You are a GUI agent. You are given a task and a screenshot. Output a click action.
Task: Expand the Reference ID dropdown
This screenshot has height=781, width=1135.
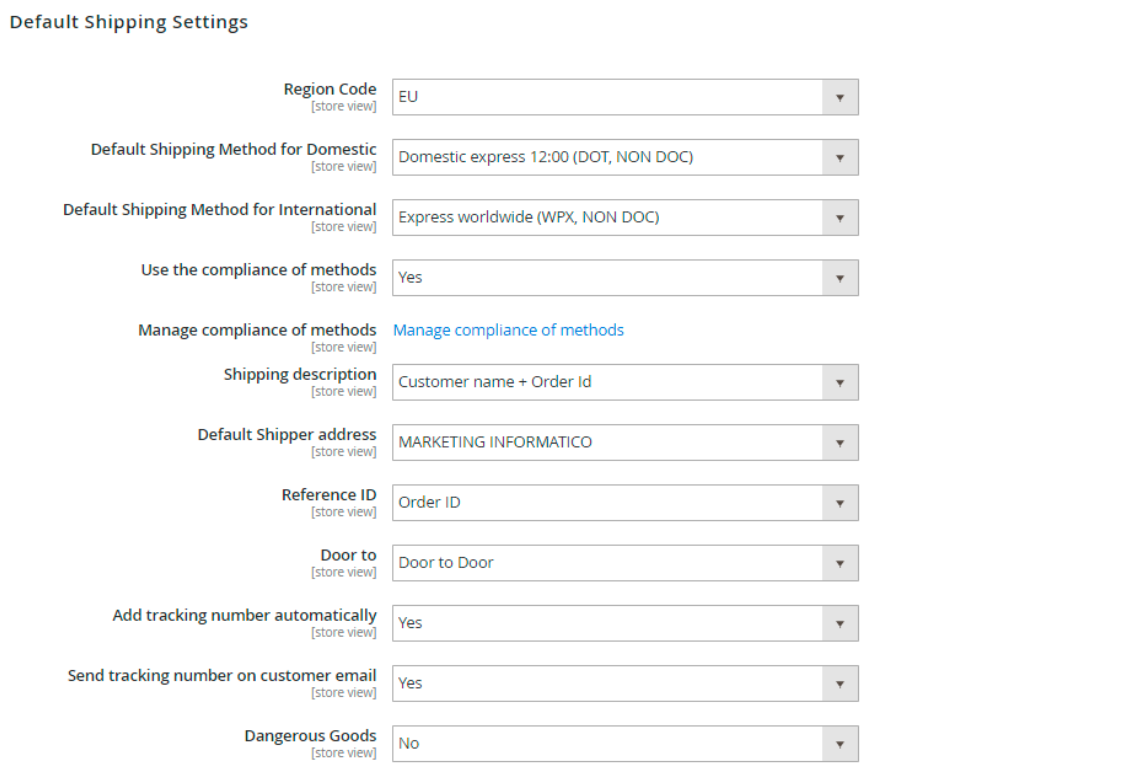coord(625,502)
